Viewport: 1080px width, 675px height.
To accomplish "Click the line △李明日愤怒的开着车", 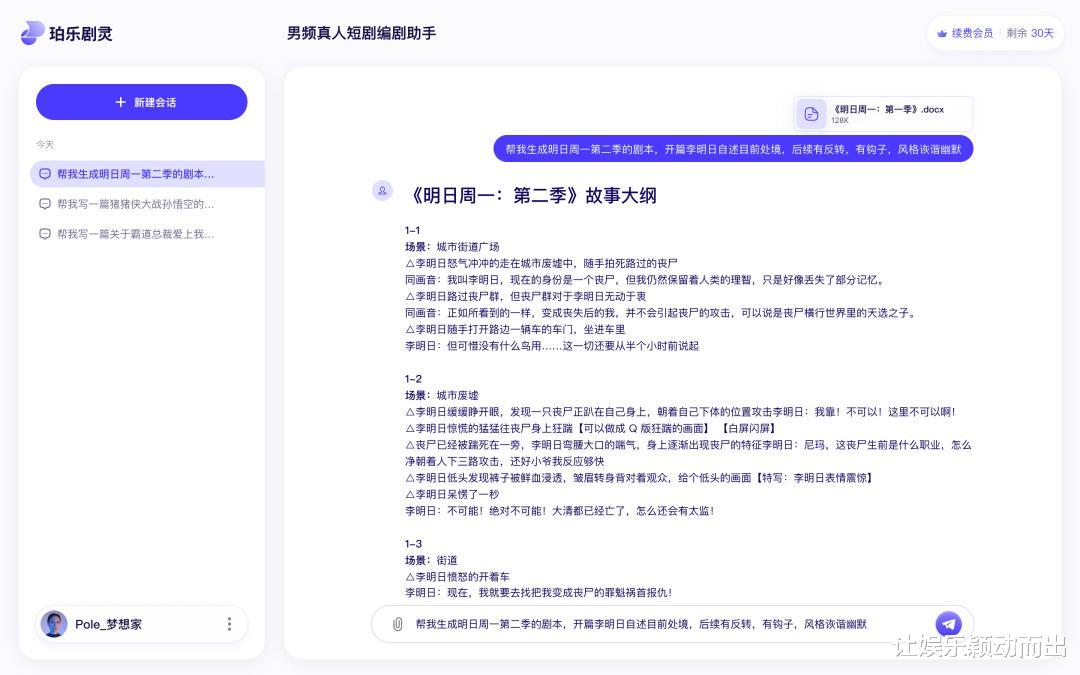I will (457, 577).
